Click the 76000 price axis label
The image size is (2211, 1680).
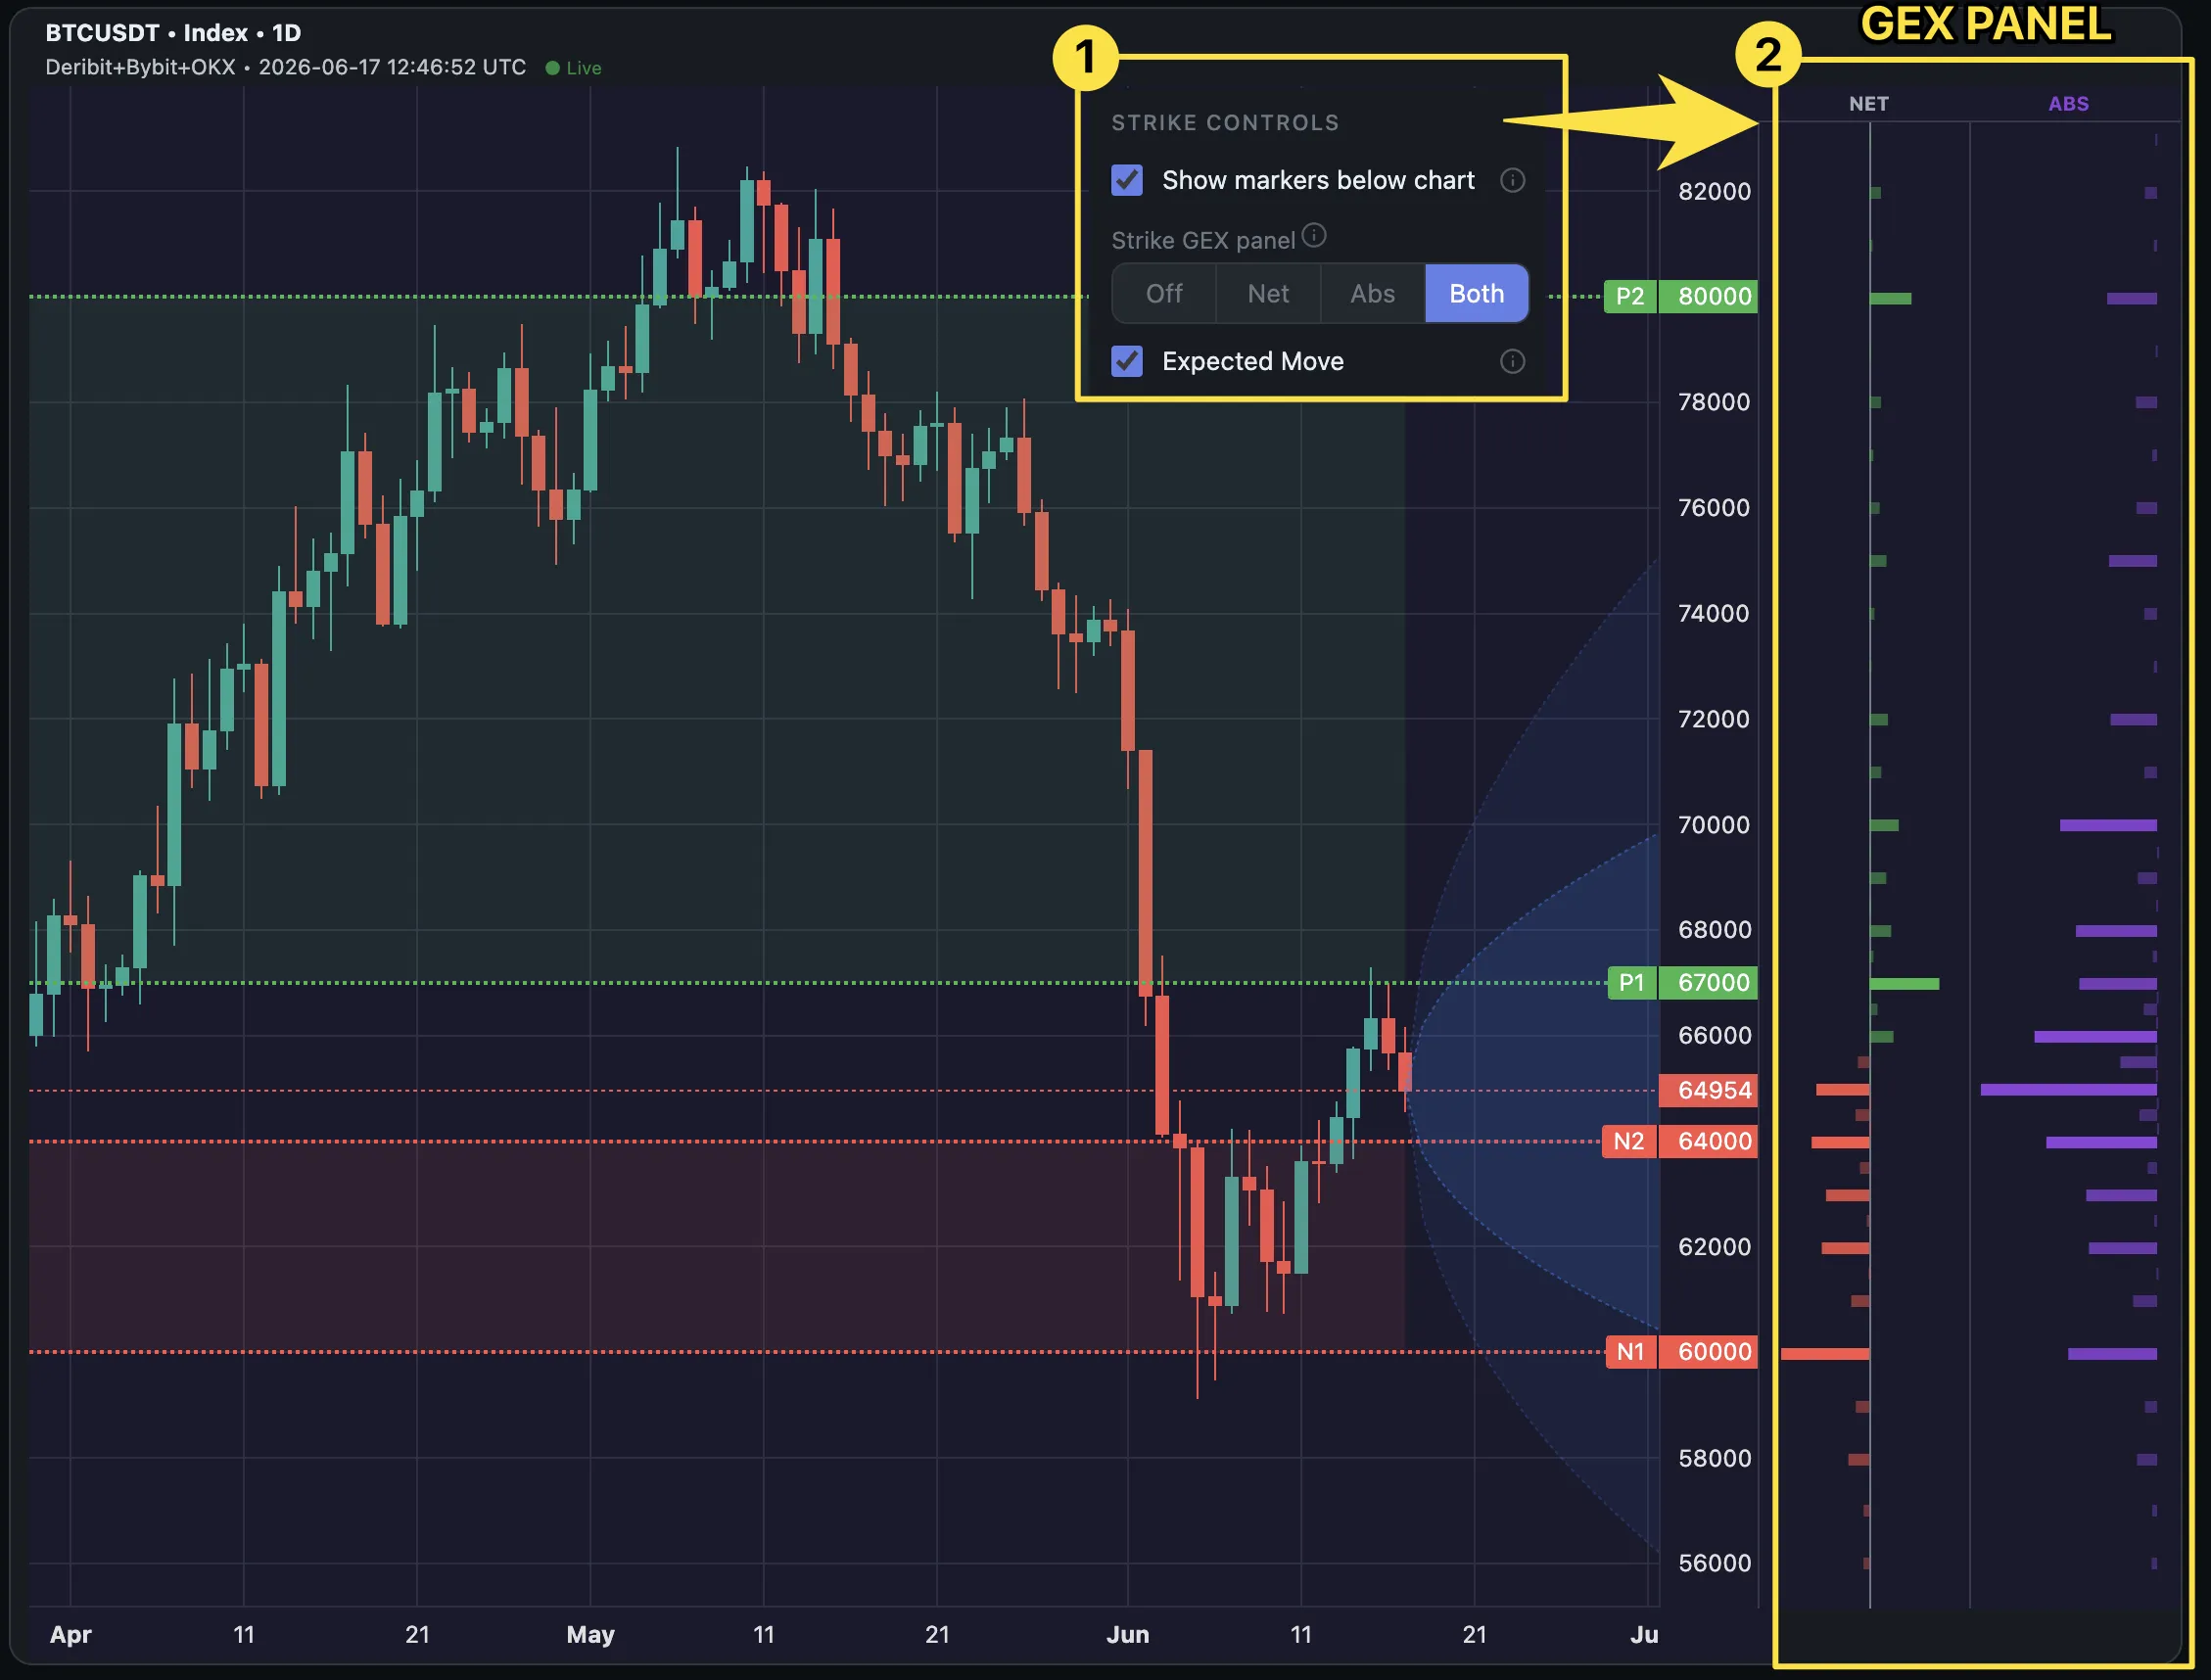tap(1714, 507)
